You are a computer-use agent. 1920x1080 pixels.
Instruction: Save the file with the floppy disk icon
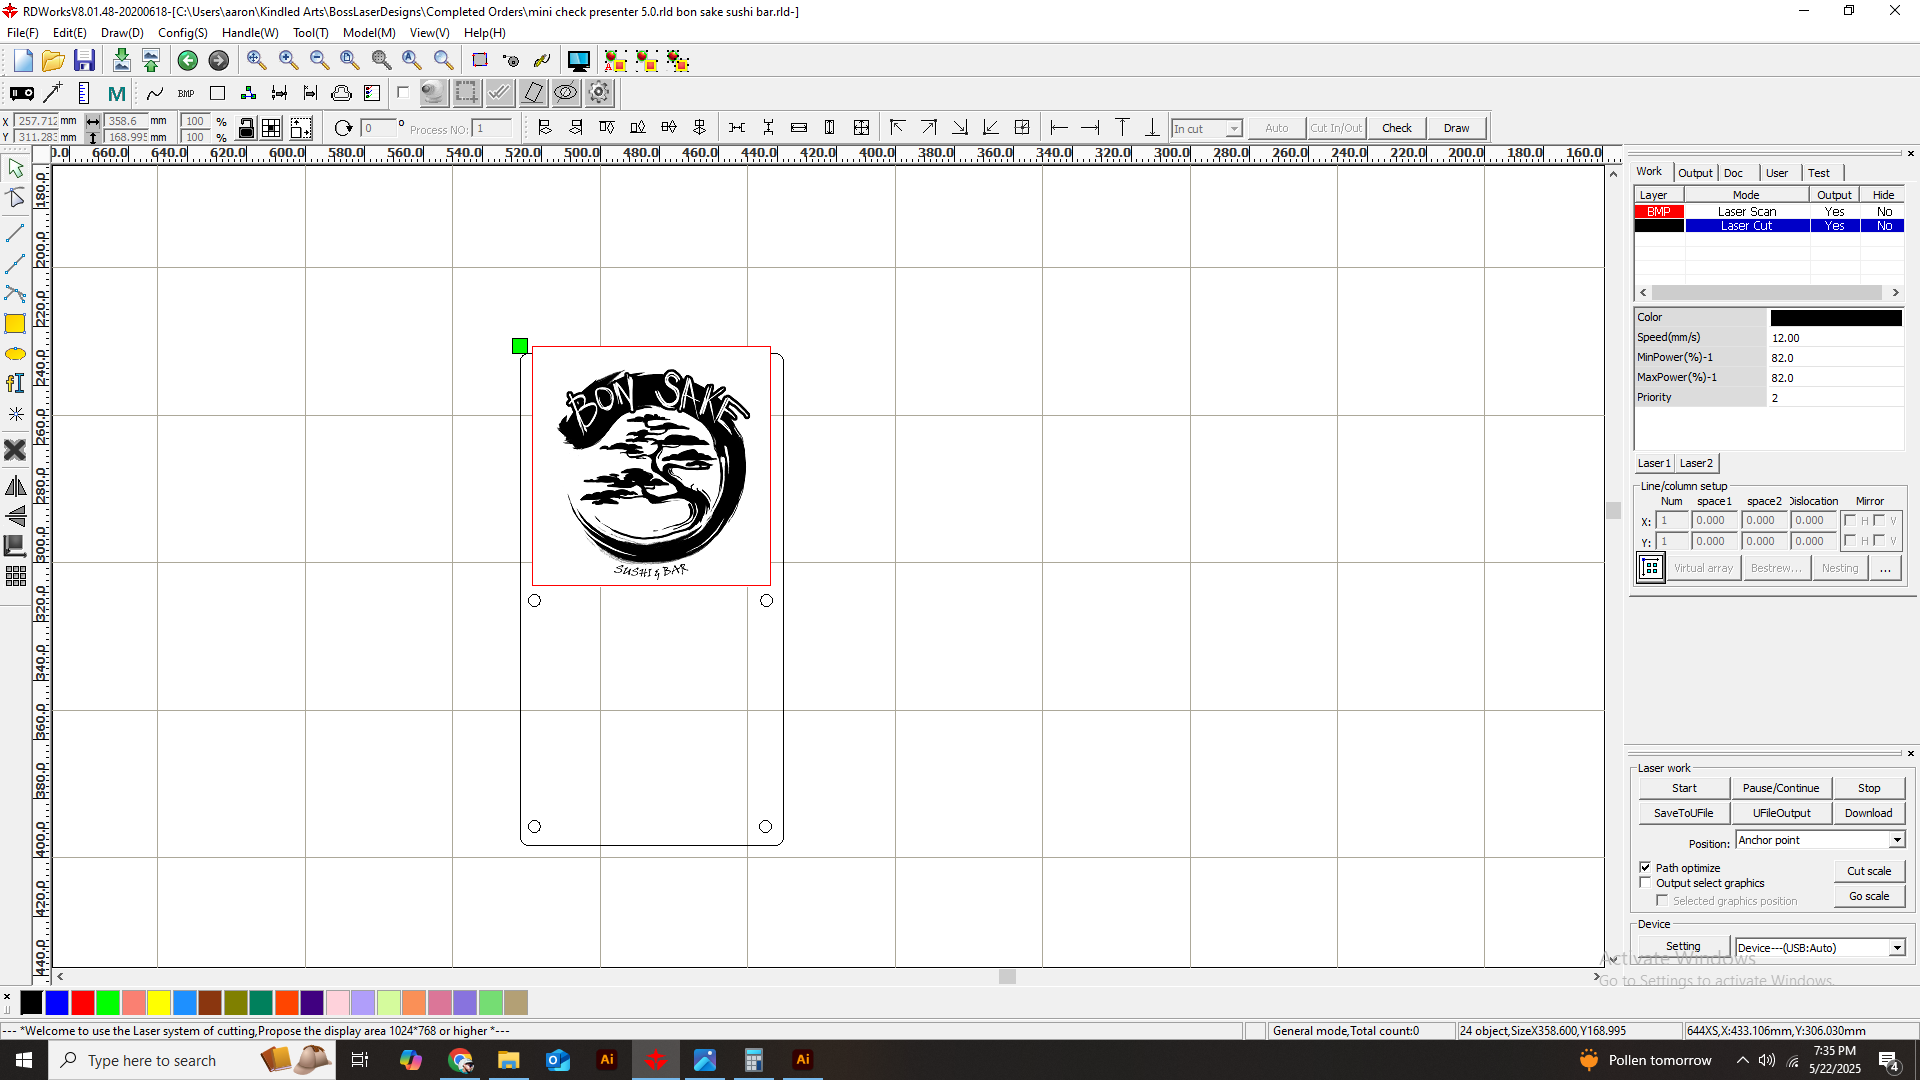point(84,61)
